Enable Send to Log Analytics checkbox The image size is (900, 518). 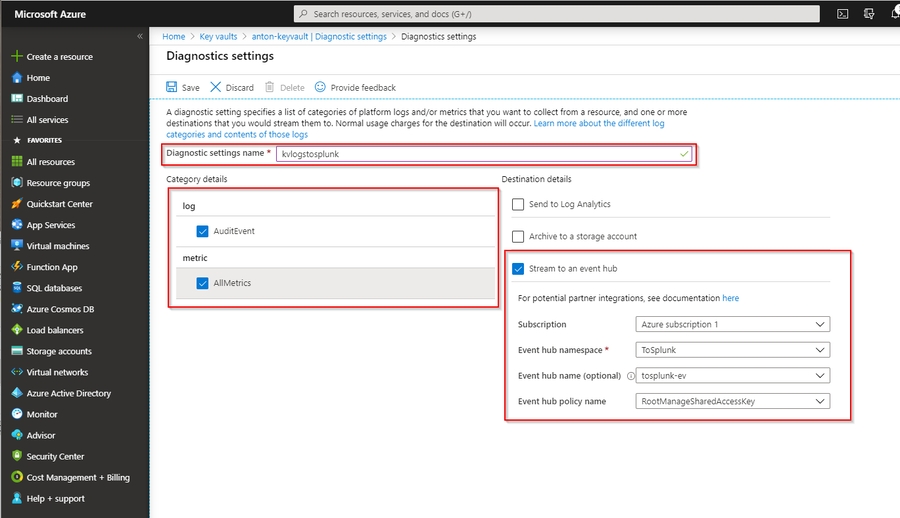click(518, 204)
